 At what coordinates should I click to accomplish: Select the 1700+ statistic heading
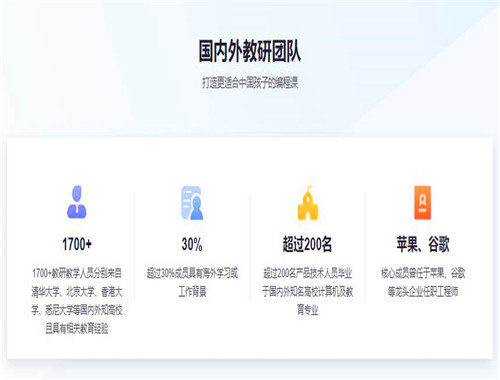tap(77, 244)
